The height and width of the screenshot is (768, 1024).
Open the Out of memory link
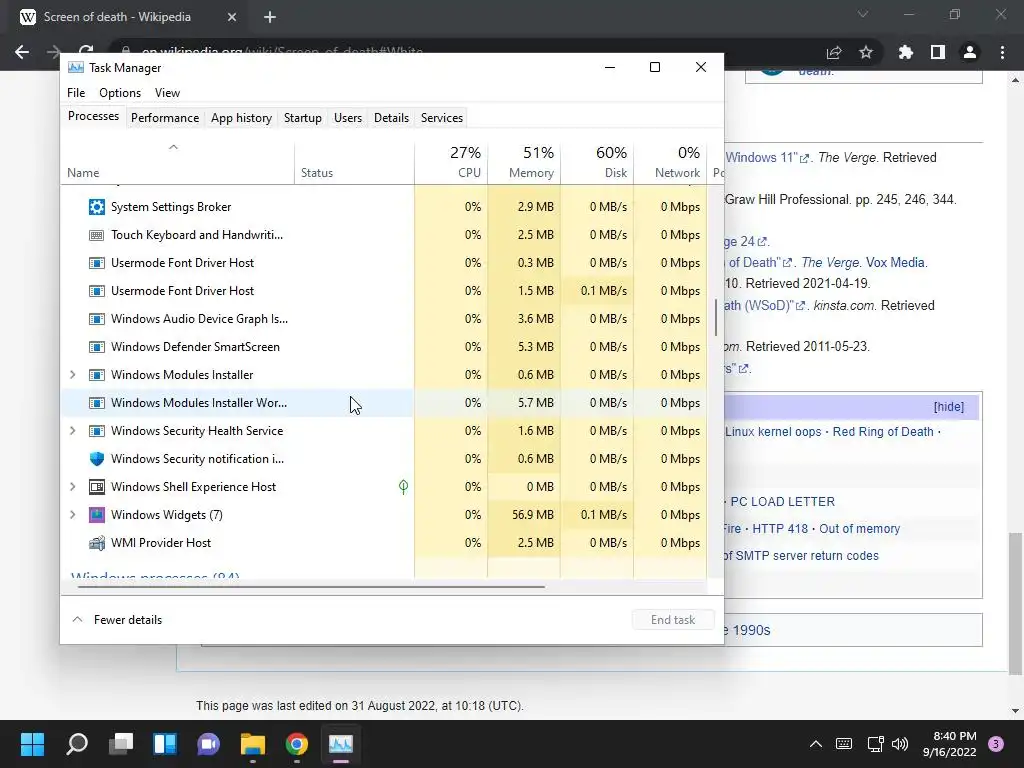[859, 529]
